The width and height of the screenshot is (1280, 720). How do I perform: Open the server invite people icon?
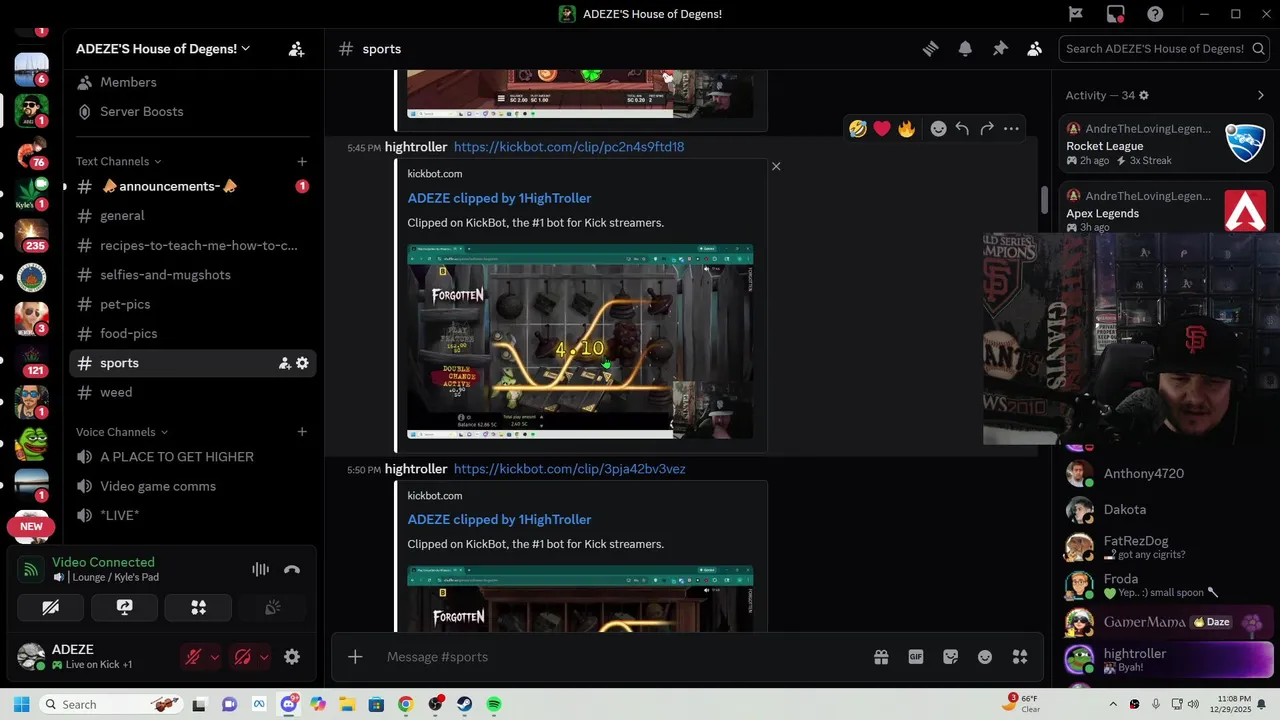[x=296, y=49]
